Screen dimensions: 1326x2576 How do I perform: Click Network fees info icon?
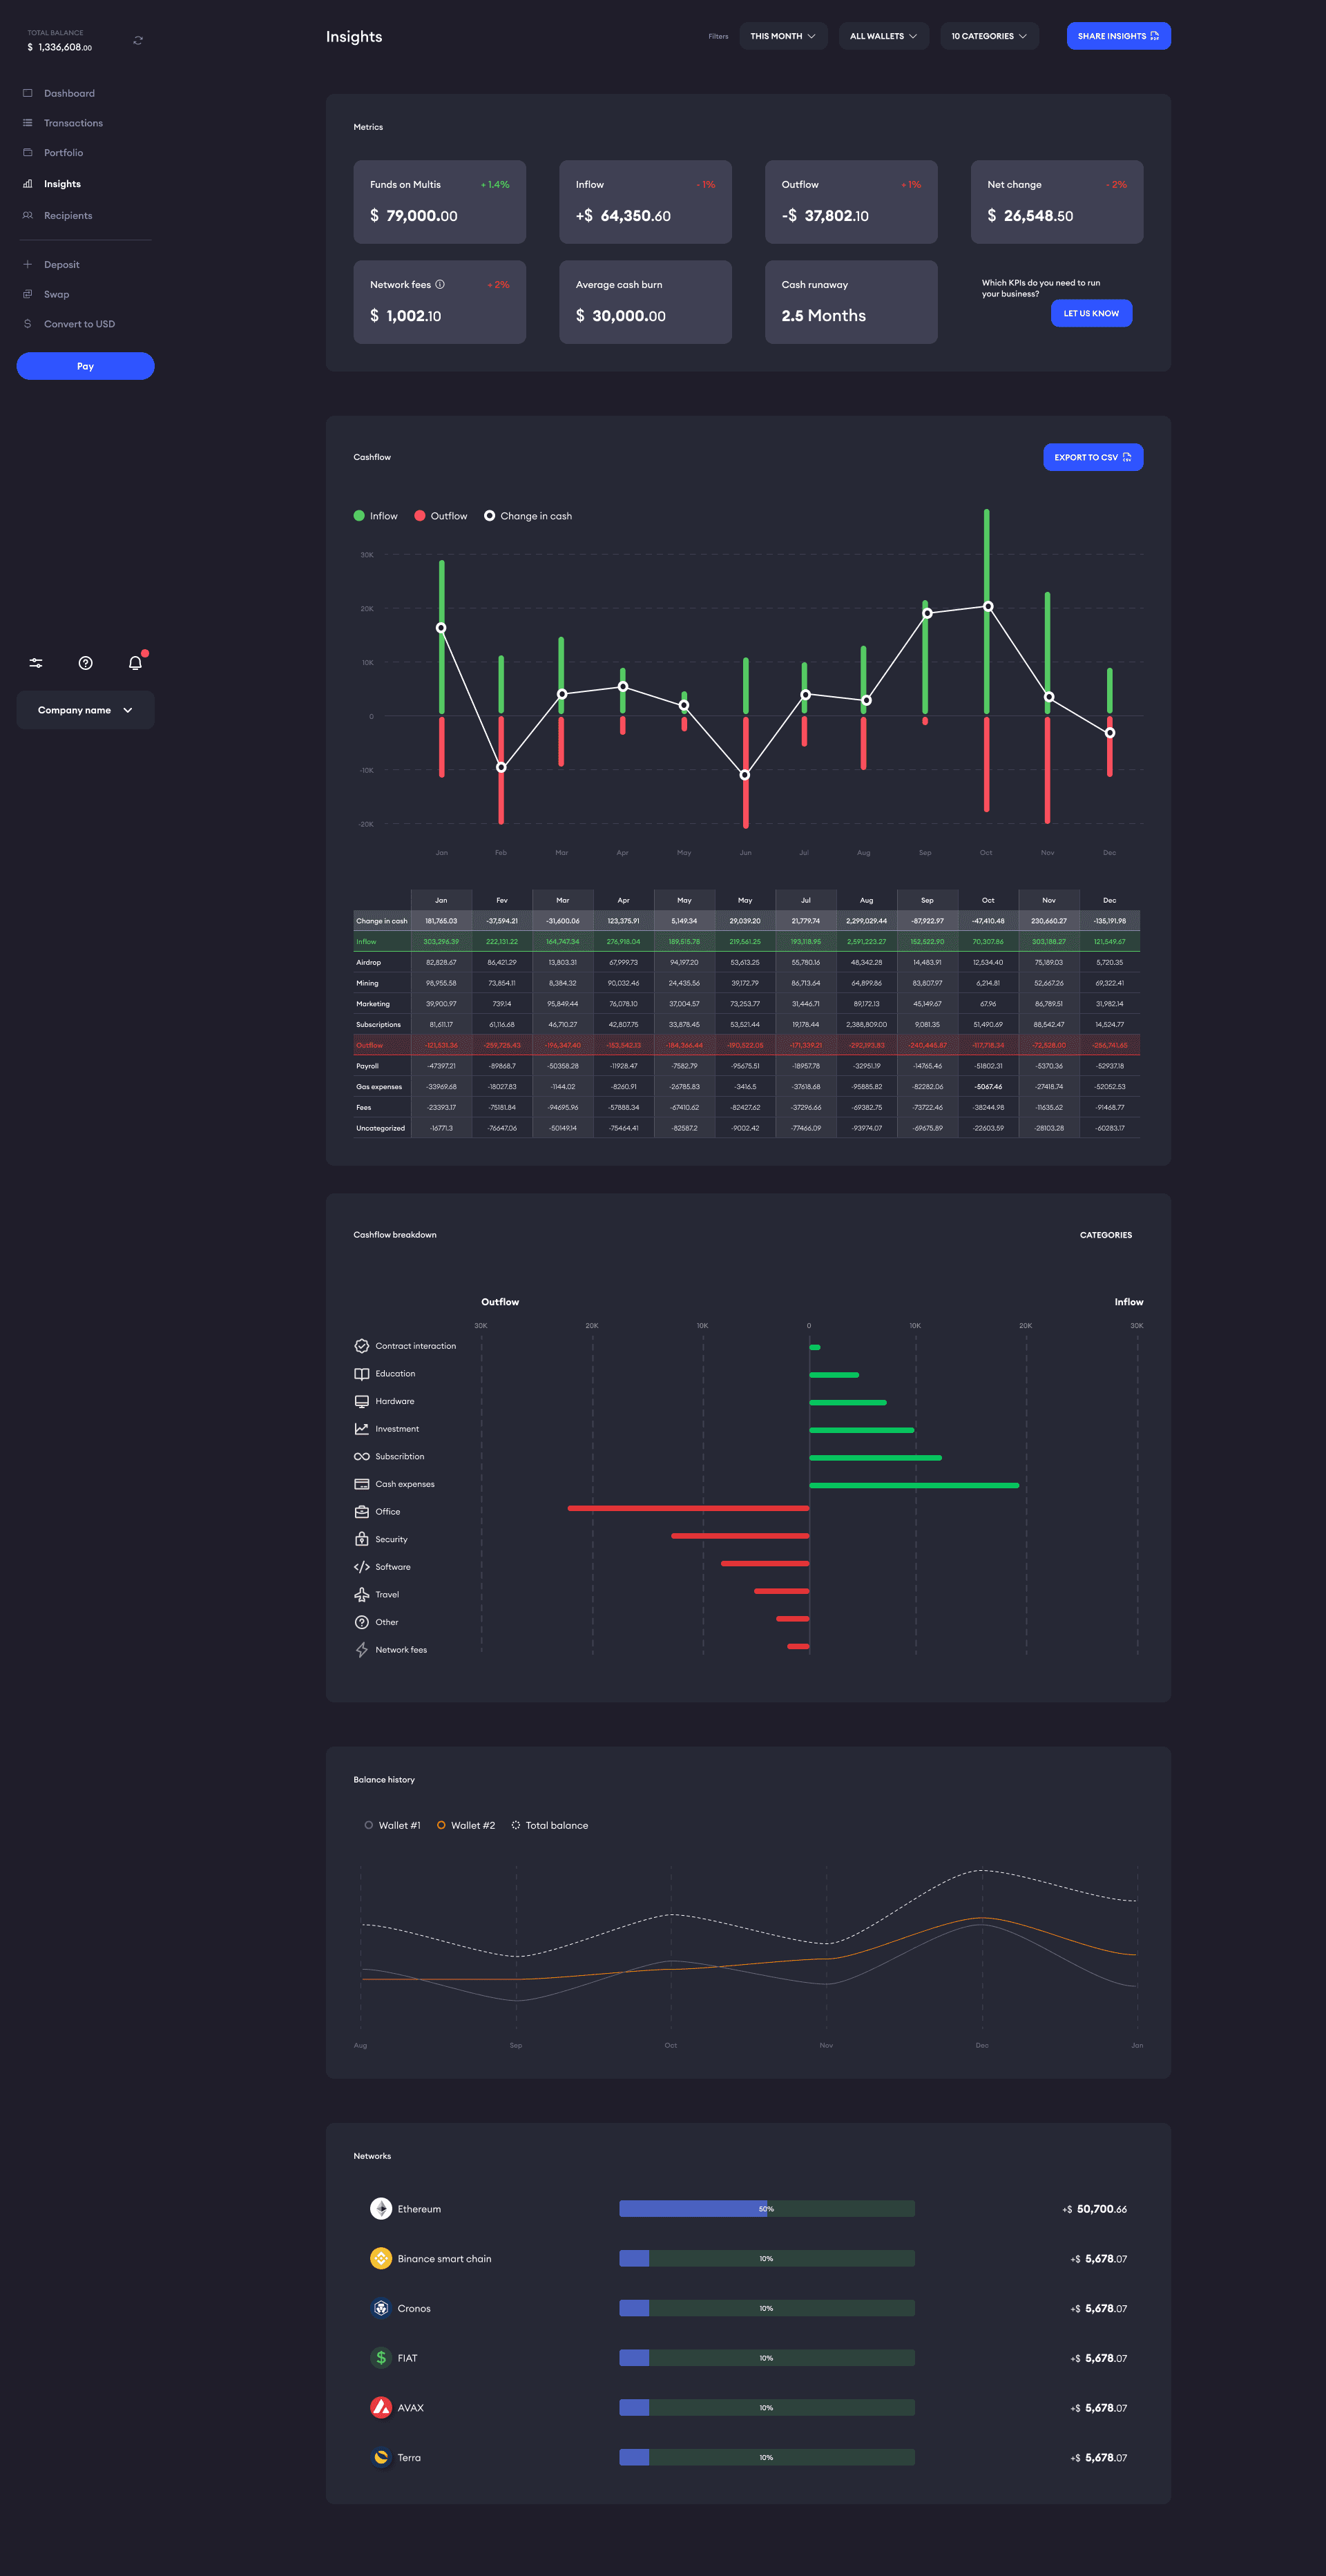pyautogui.click(x=440, y=285)
